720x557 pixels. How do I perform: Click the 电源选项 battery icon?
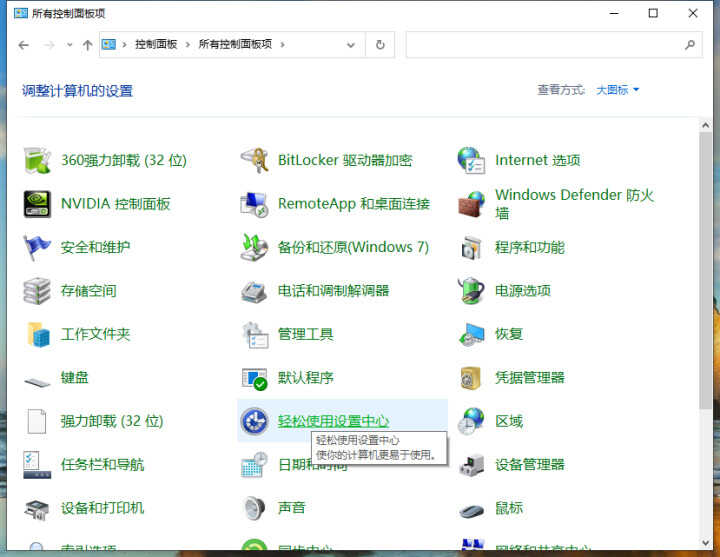coord(471,291)
